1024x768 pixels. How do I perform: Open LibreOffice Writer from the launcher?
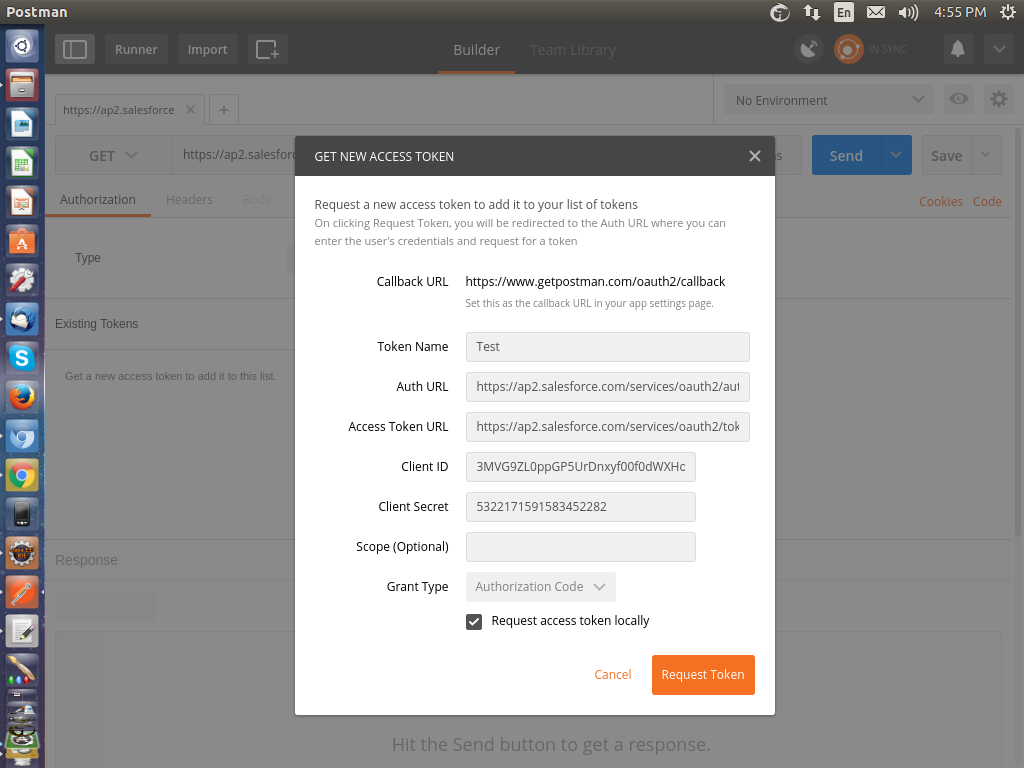coord(22,124)
